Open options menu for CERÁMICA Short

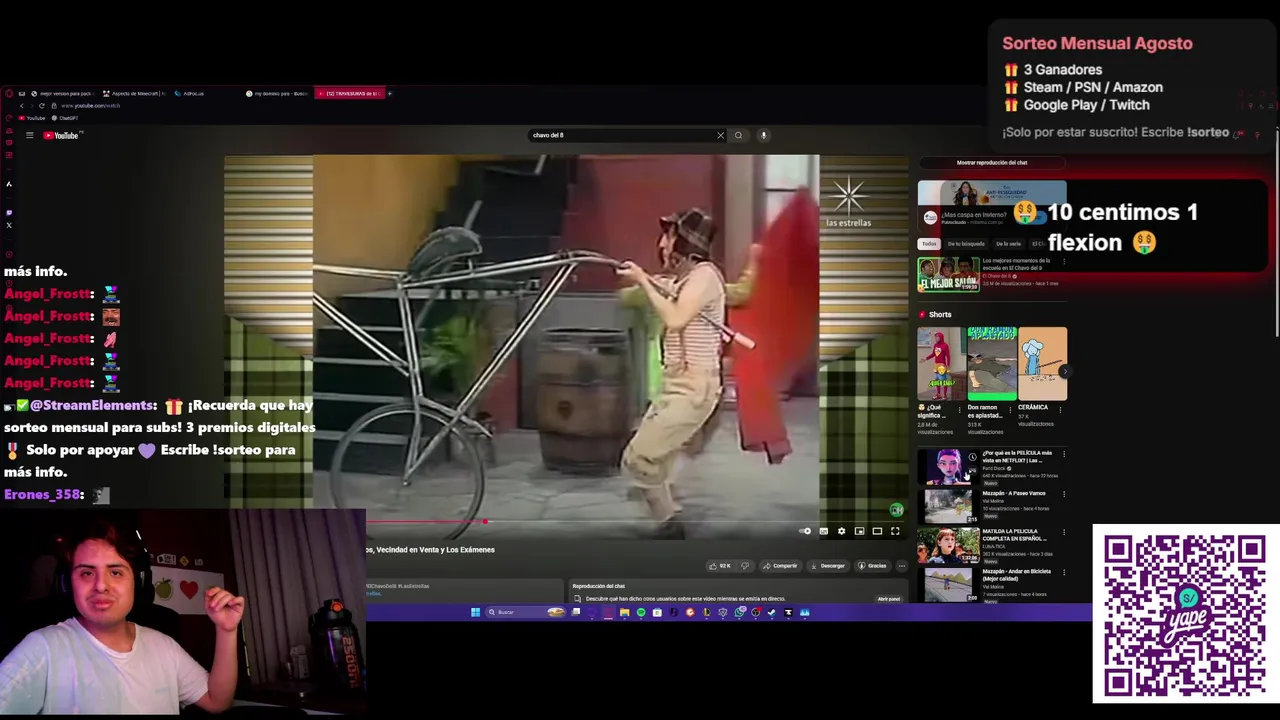1060,410
